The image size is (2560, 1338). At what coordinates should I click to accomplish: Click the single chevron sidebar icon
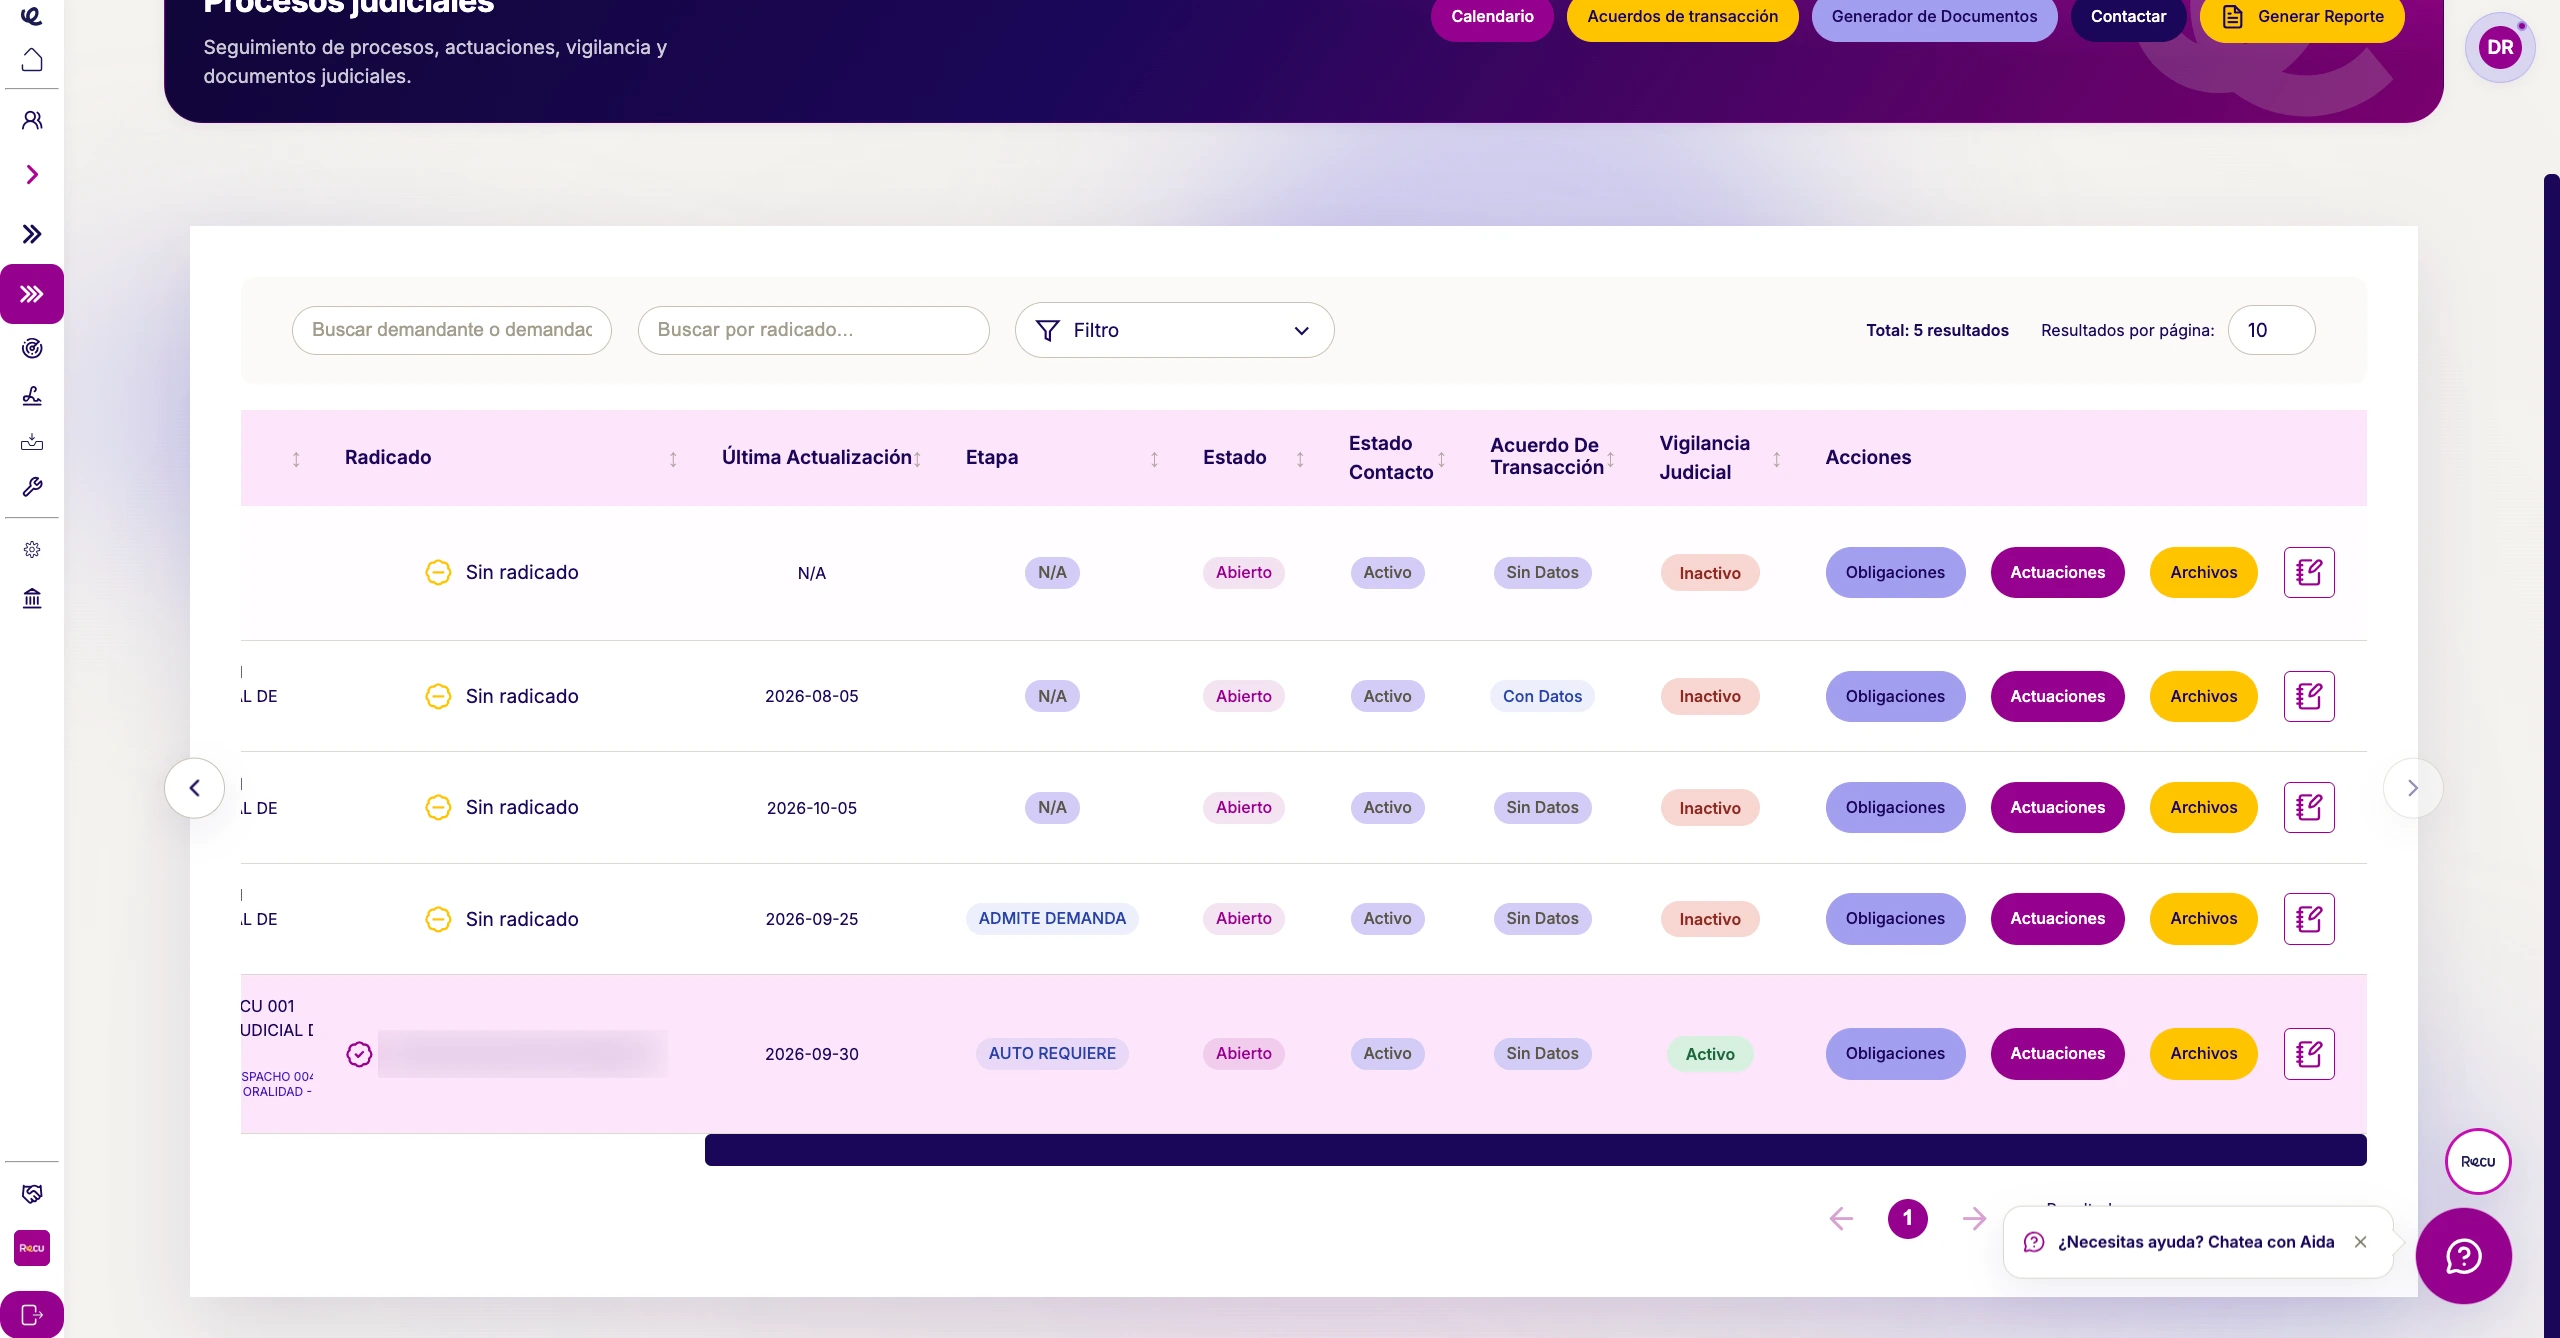coord(32,175)
